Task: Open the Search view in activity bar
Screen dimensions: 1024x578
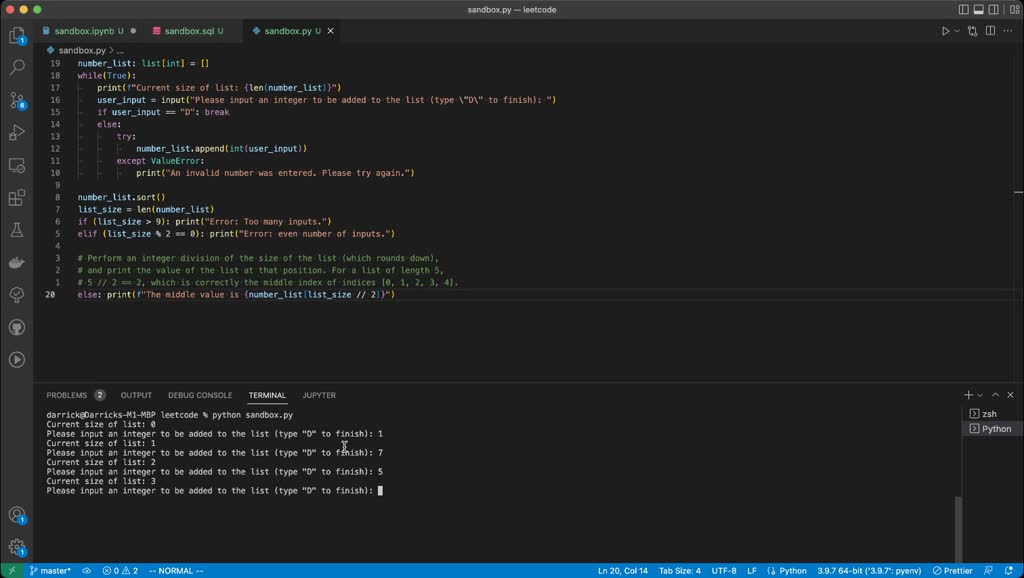Action: tap(17, 67)
